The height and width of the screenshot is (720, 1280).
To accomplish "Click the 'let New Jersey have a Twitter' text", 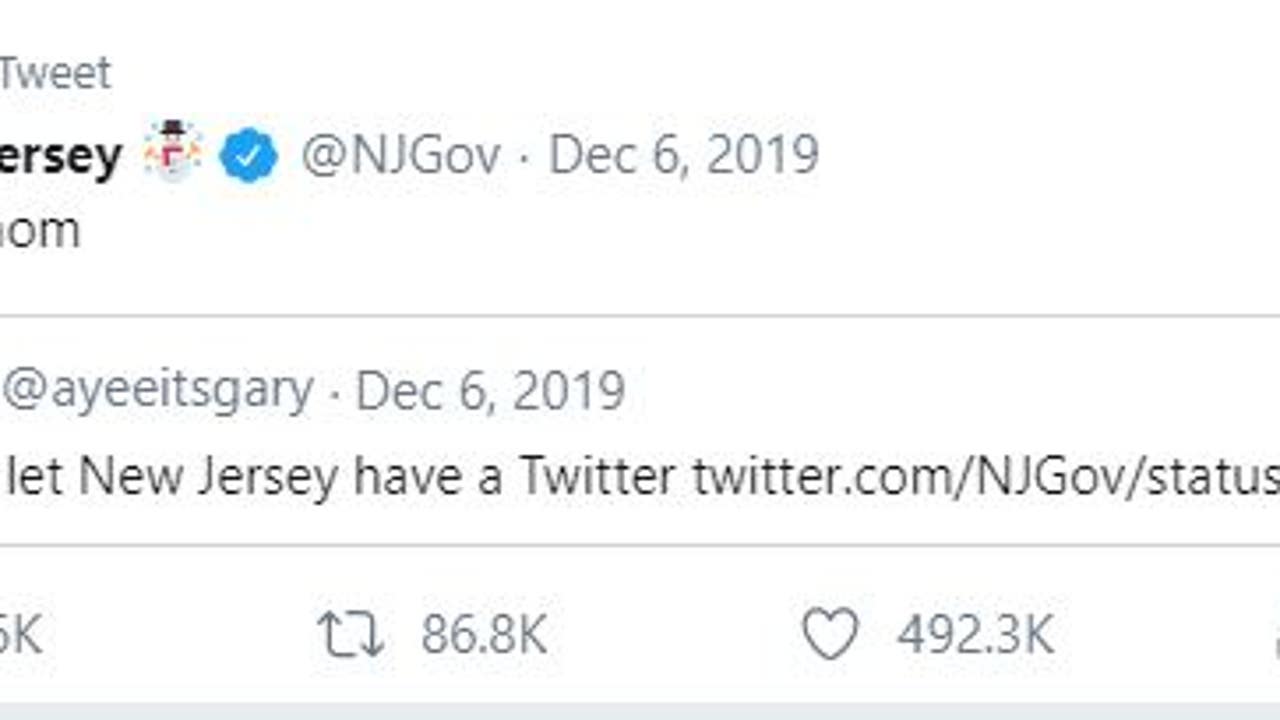I will click(340, 477).
